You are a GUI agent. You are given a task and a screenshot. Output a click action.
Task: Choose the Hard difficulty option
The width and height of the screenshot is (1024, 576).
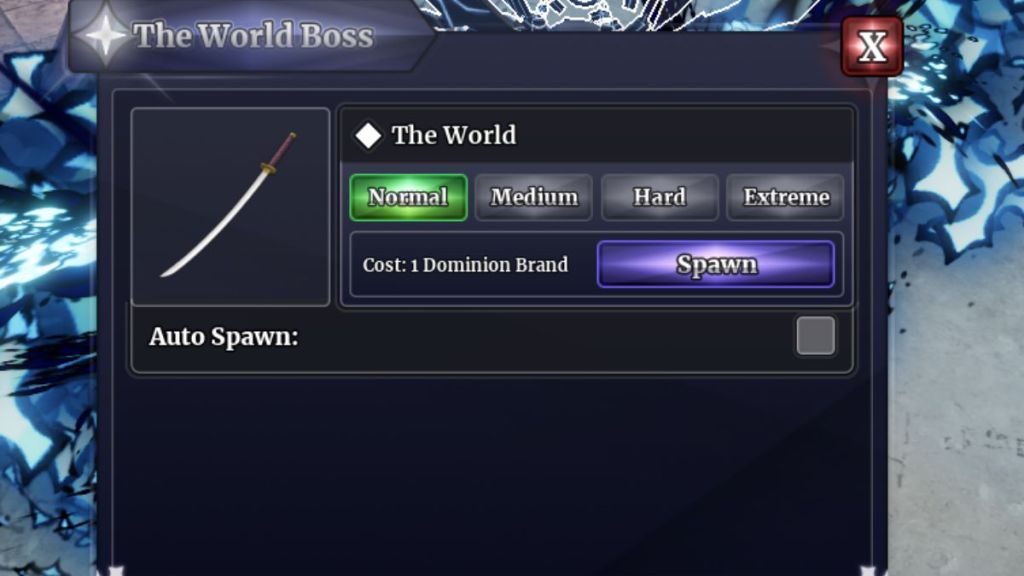(x=660, y=197)
